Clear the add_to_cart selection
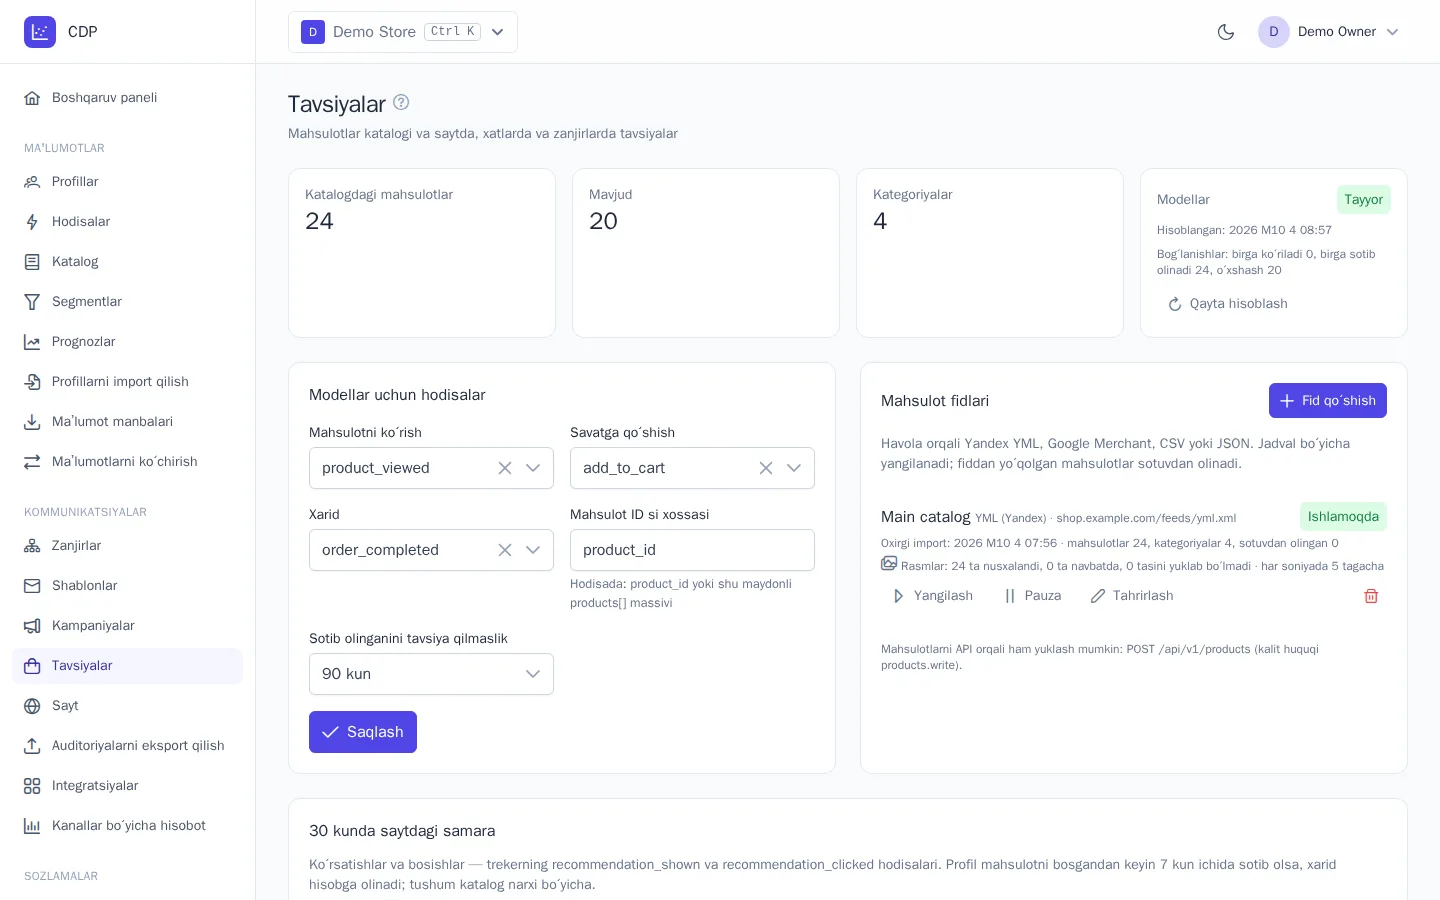 (766, 468)
